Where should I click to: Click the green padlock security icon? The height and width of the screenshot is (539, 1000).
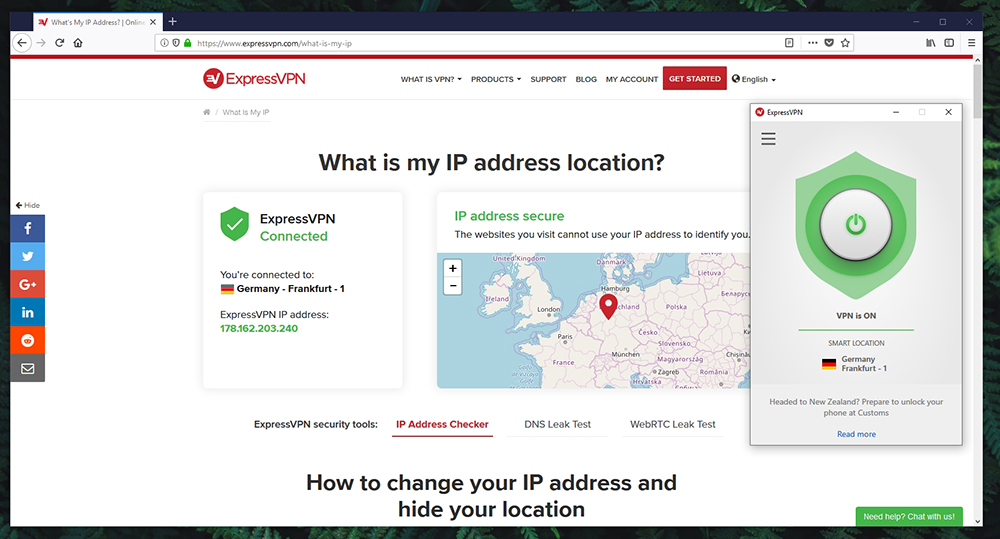click(x=188, y=43)
